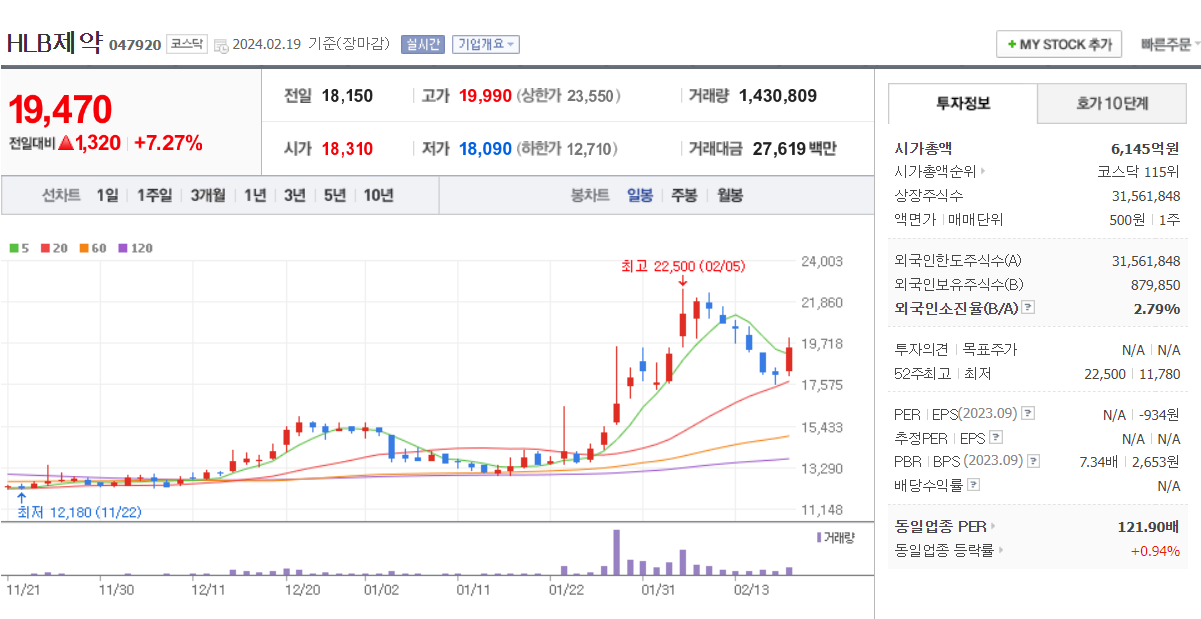Click the 하한가 12,710 lower limit text

coord(568,149)
